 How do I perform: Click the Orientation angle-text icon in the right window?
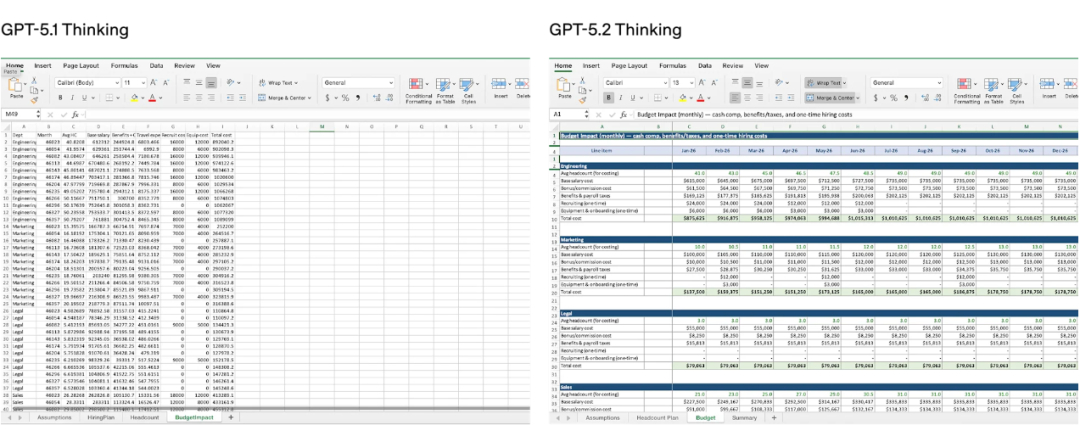(x=780, y=83)
